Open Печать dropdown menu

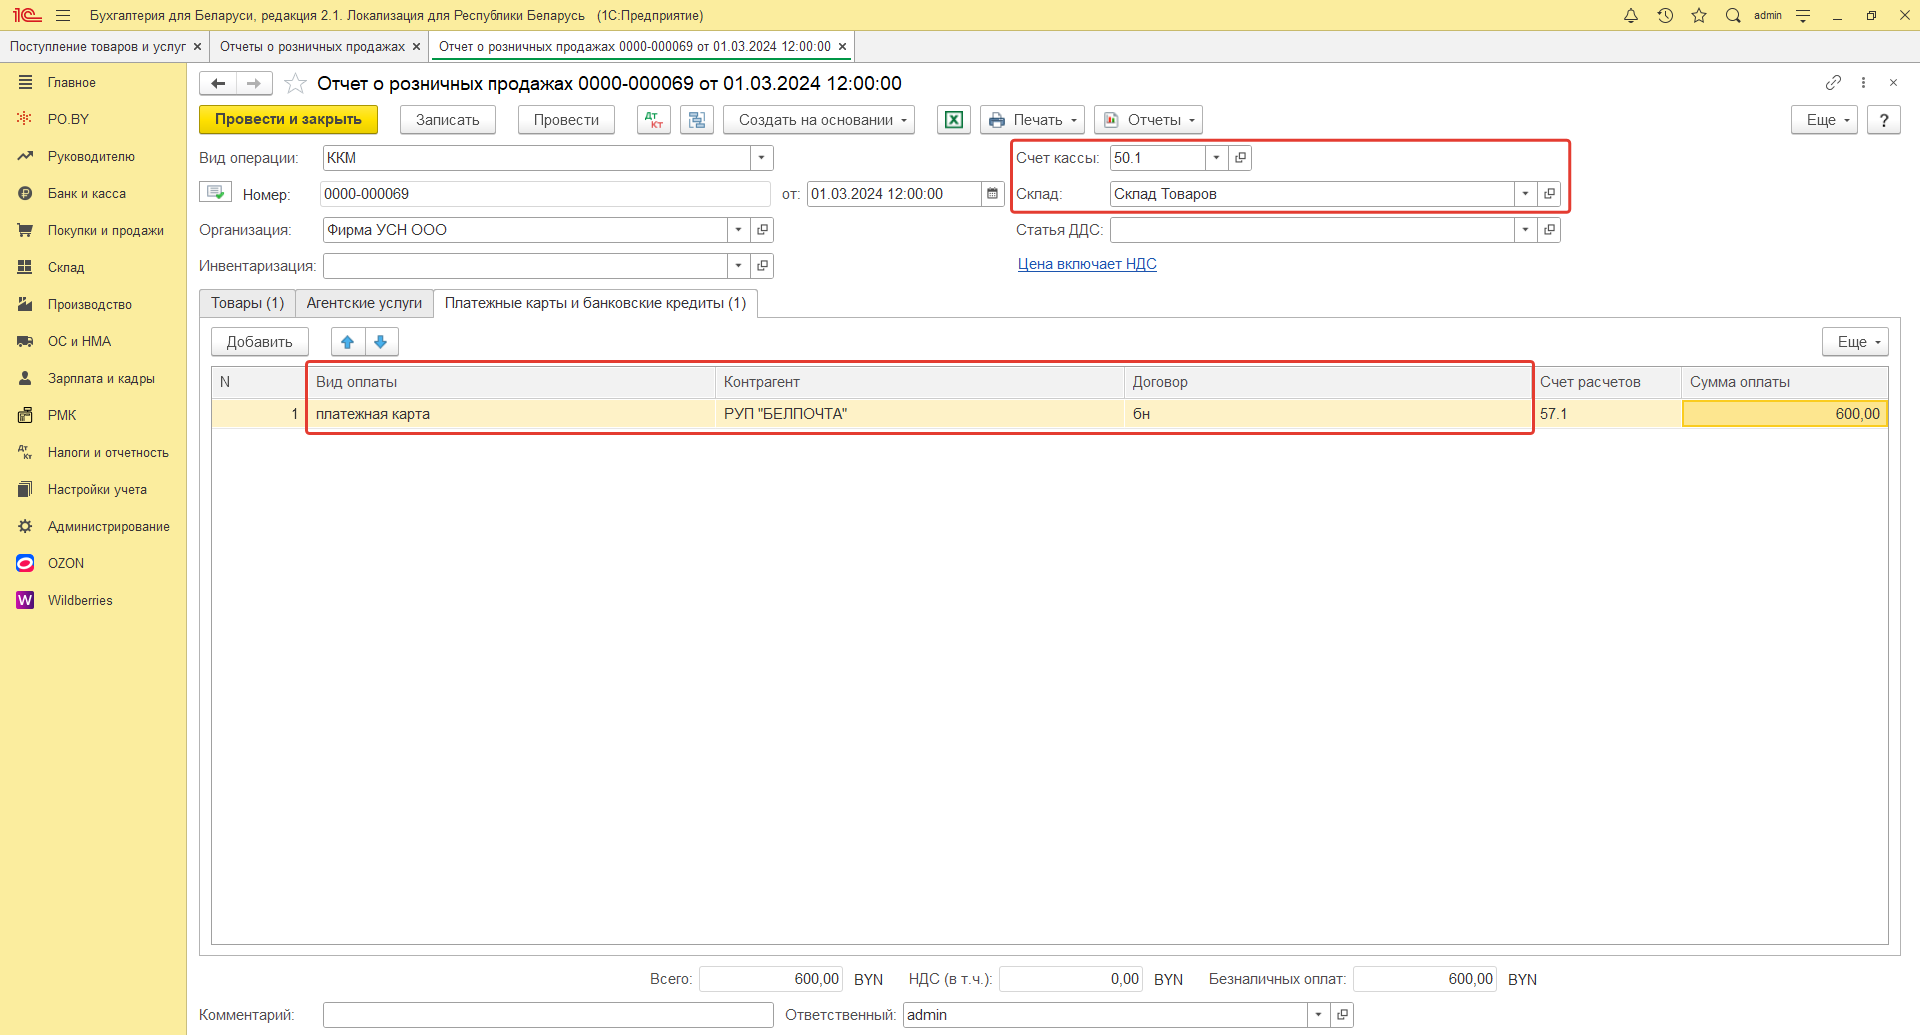(x=1032, y=120)
